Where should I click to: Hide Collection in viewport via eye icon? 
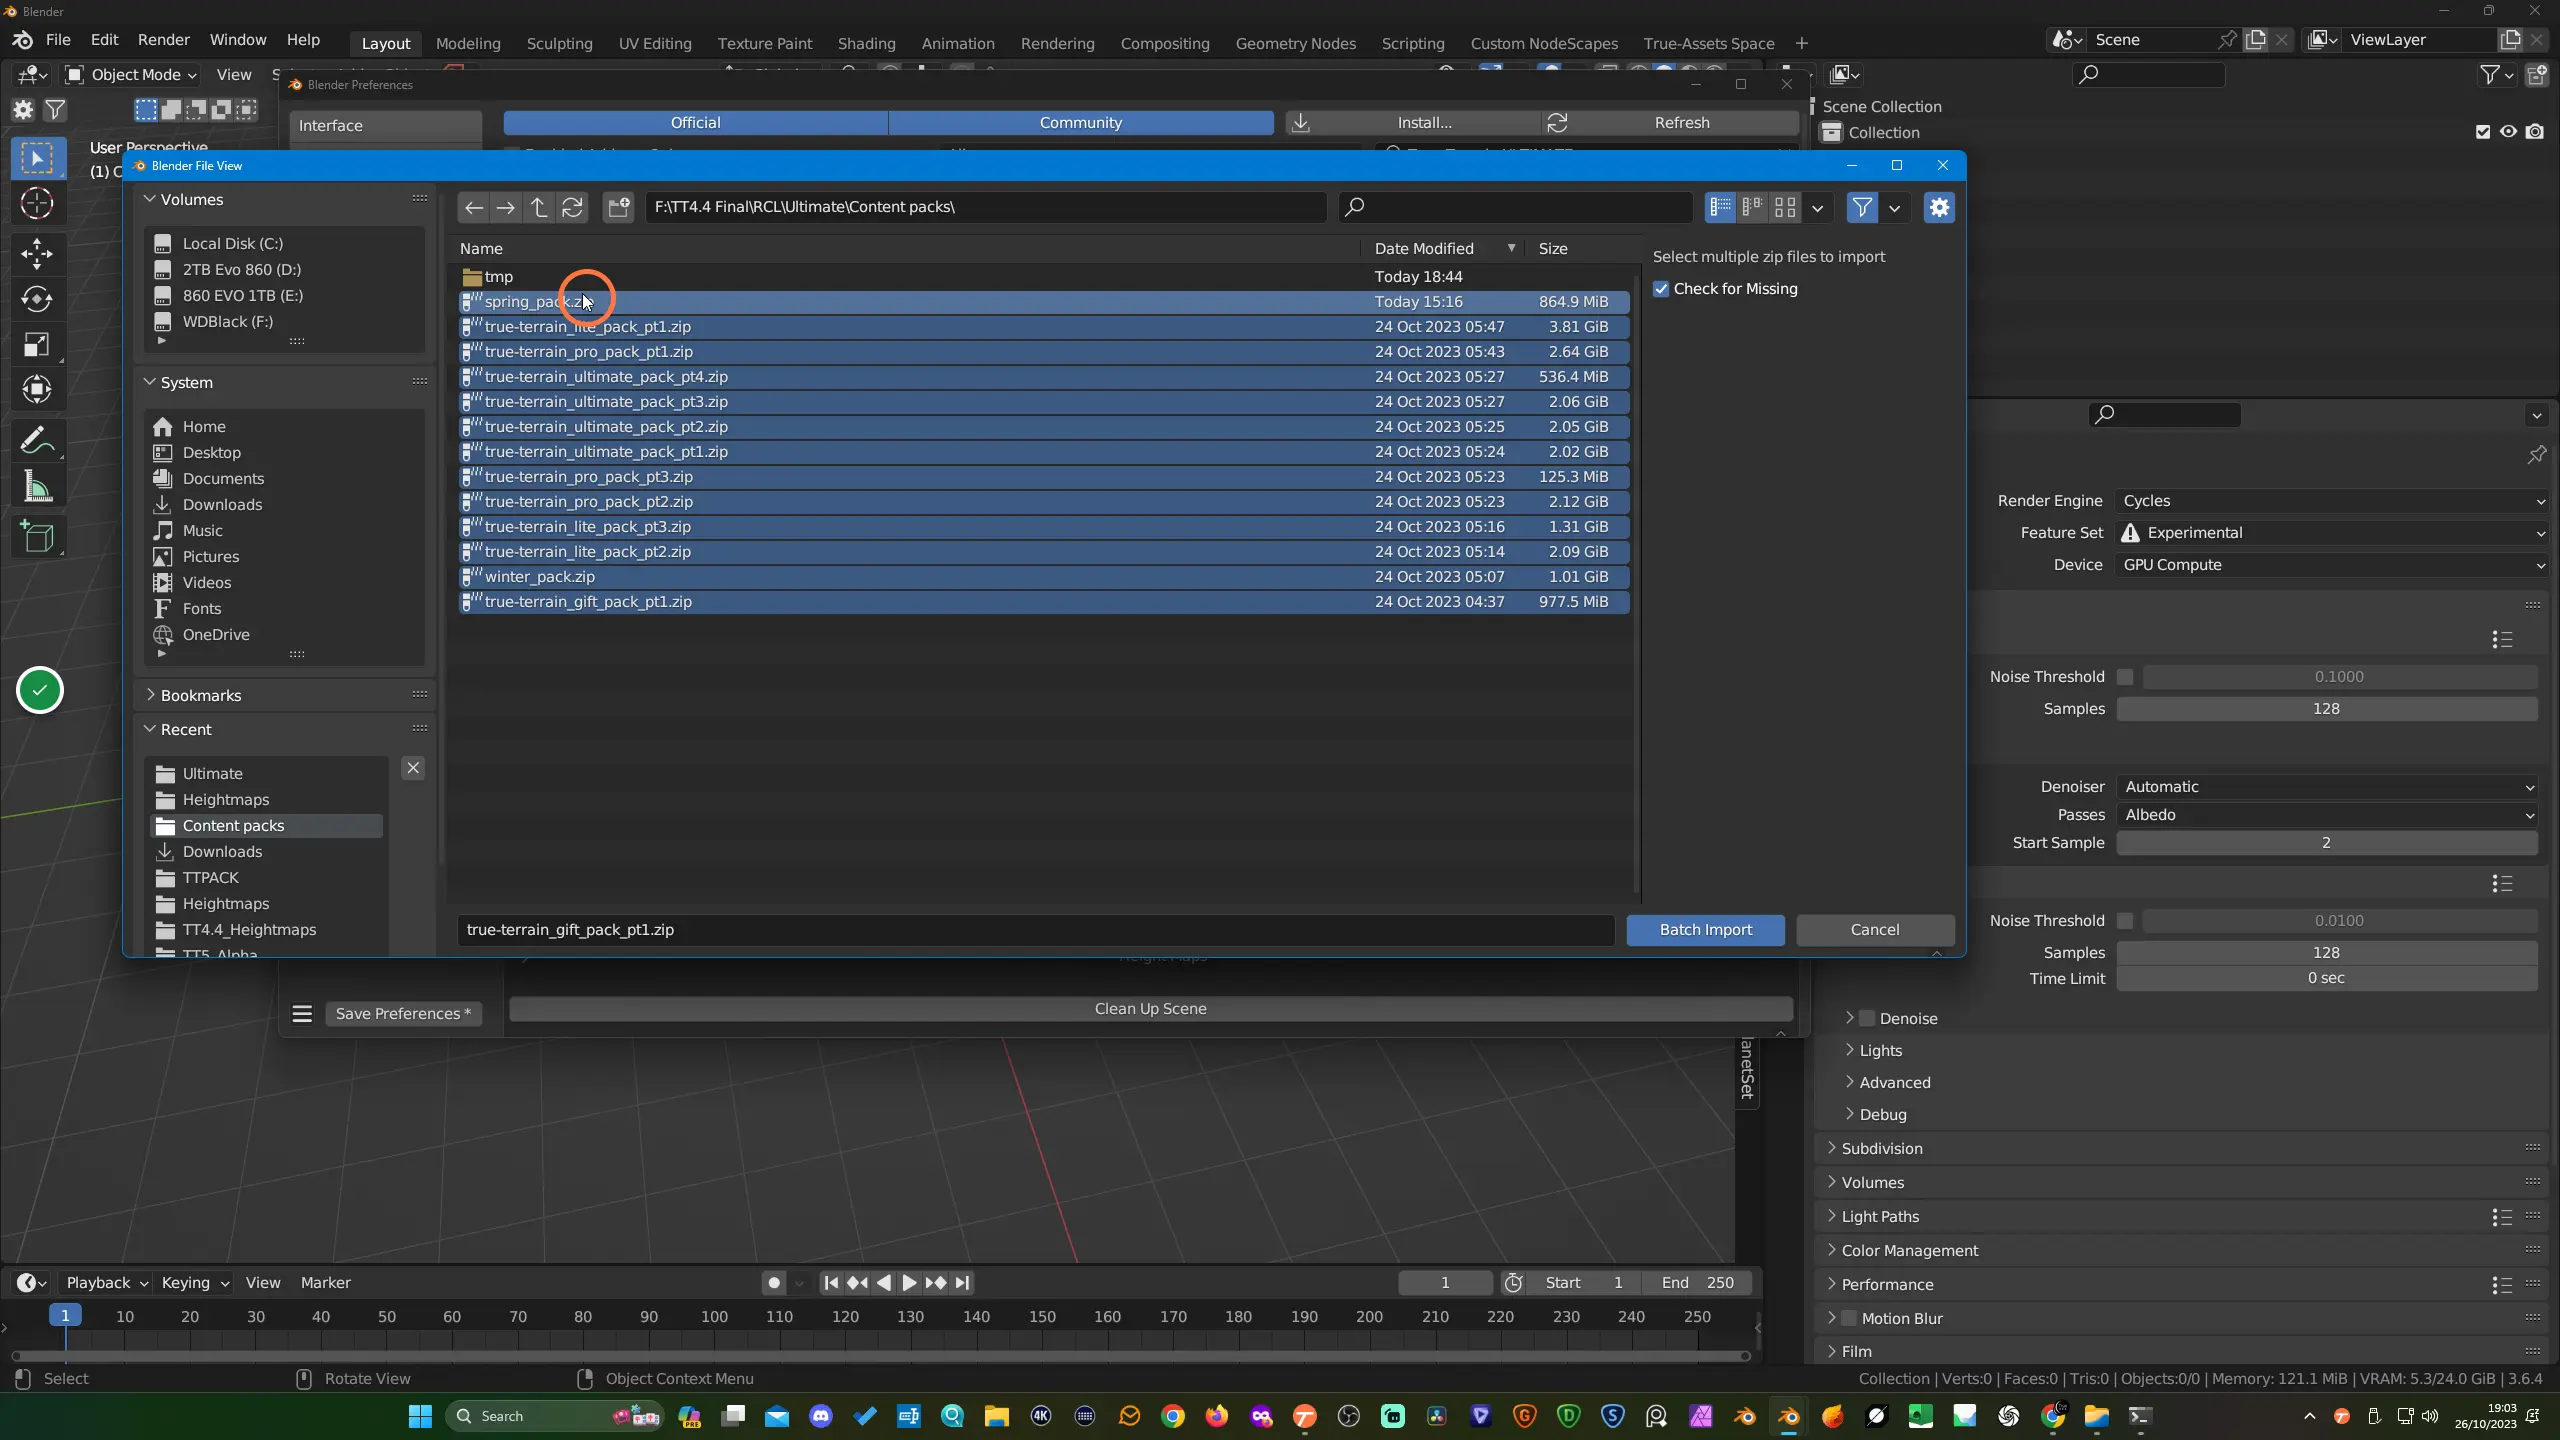pos(2508,132)
